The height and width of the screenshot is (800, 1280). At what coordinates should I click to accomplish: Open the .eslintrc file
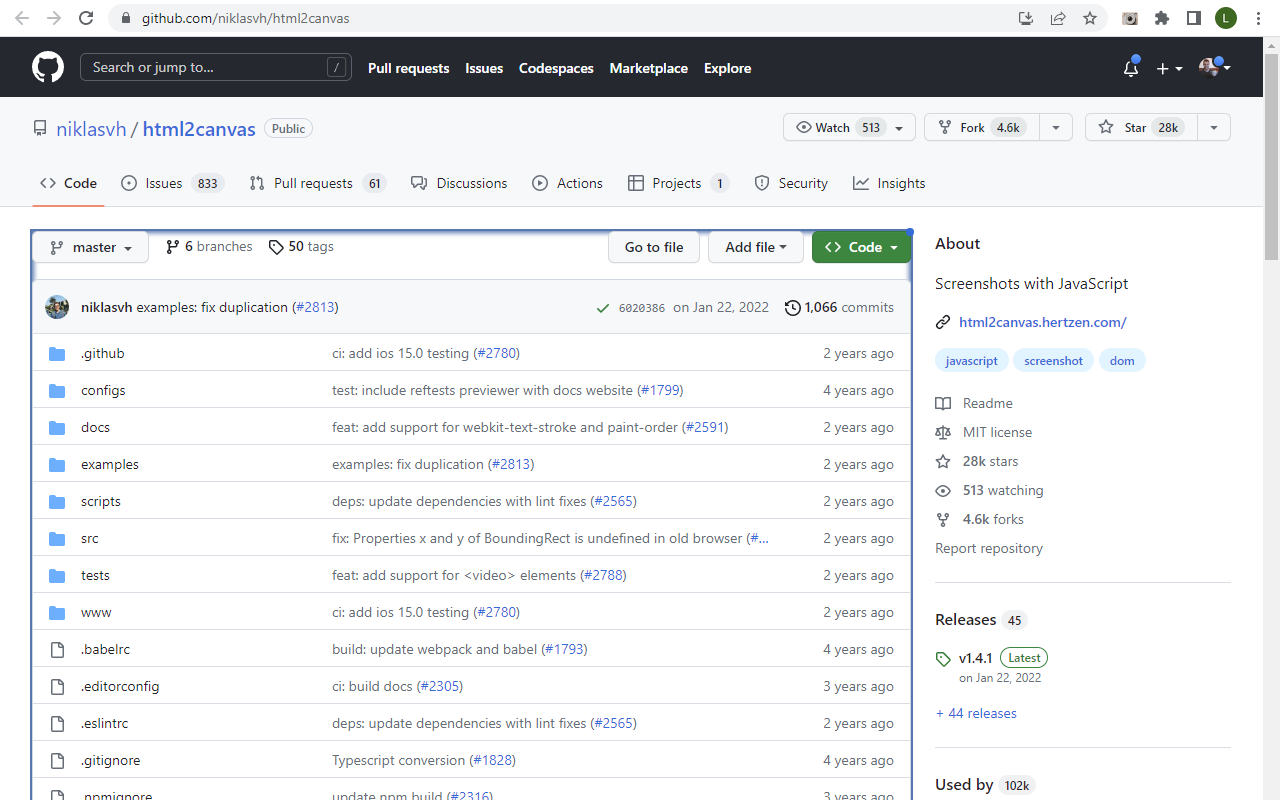coord(105,723)
